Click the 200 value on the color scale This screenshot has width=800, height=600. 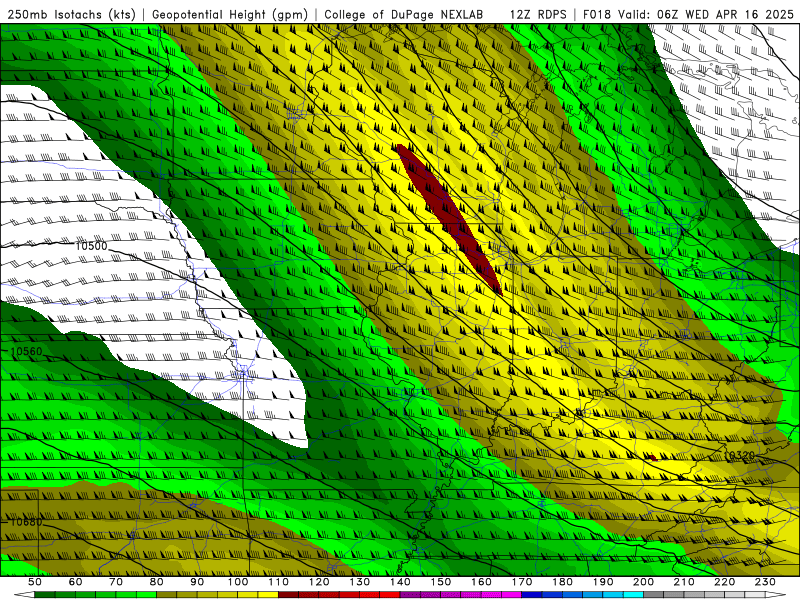(x=644, y=582)
